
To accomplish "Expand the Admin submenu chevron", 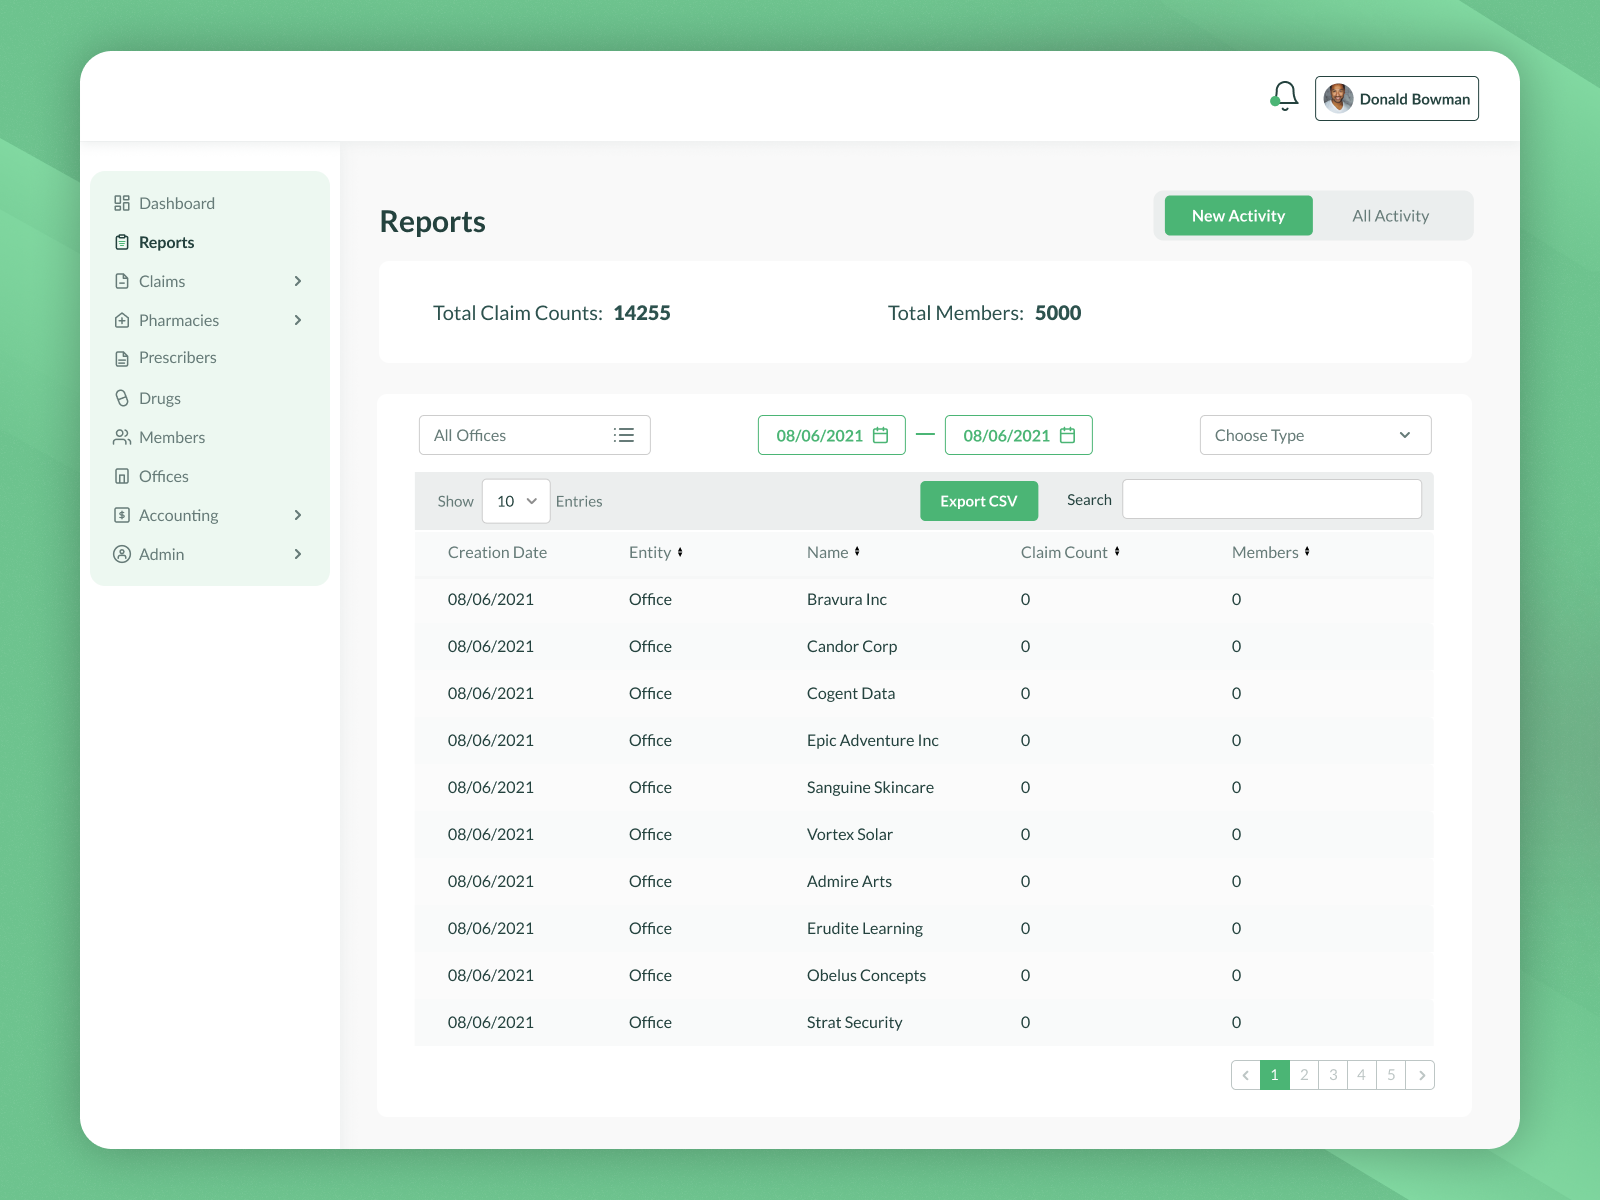I will pyautogui.click(x=298, y=554).
